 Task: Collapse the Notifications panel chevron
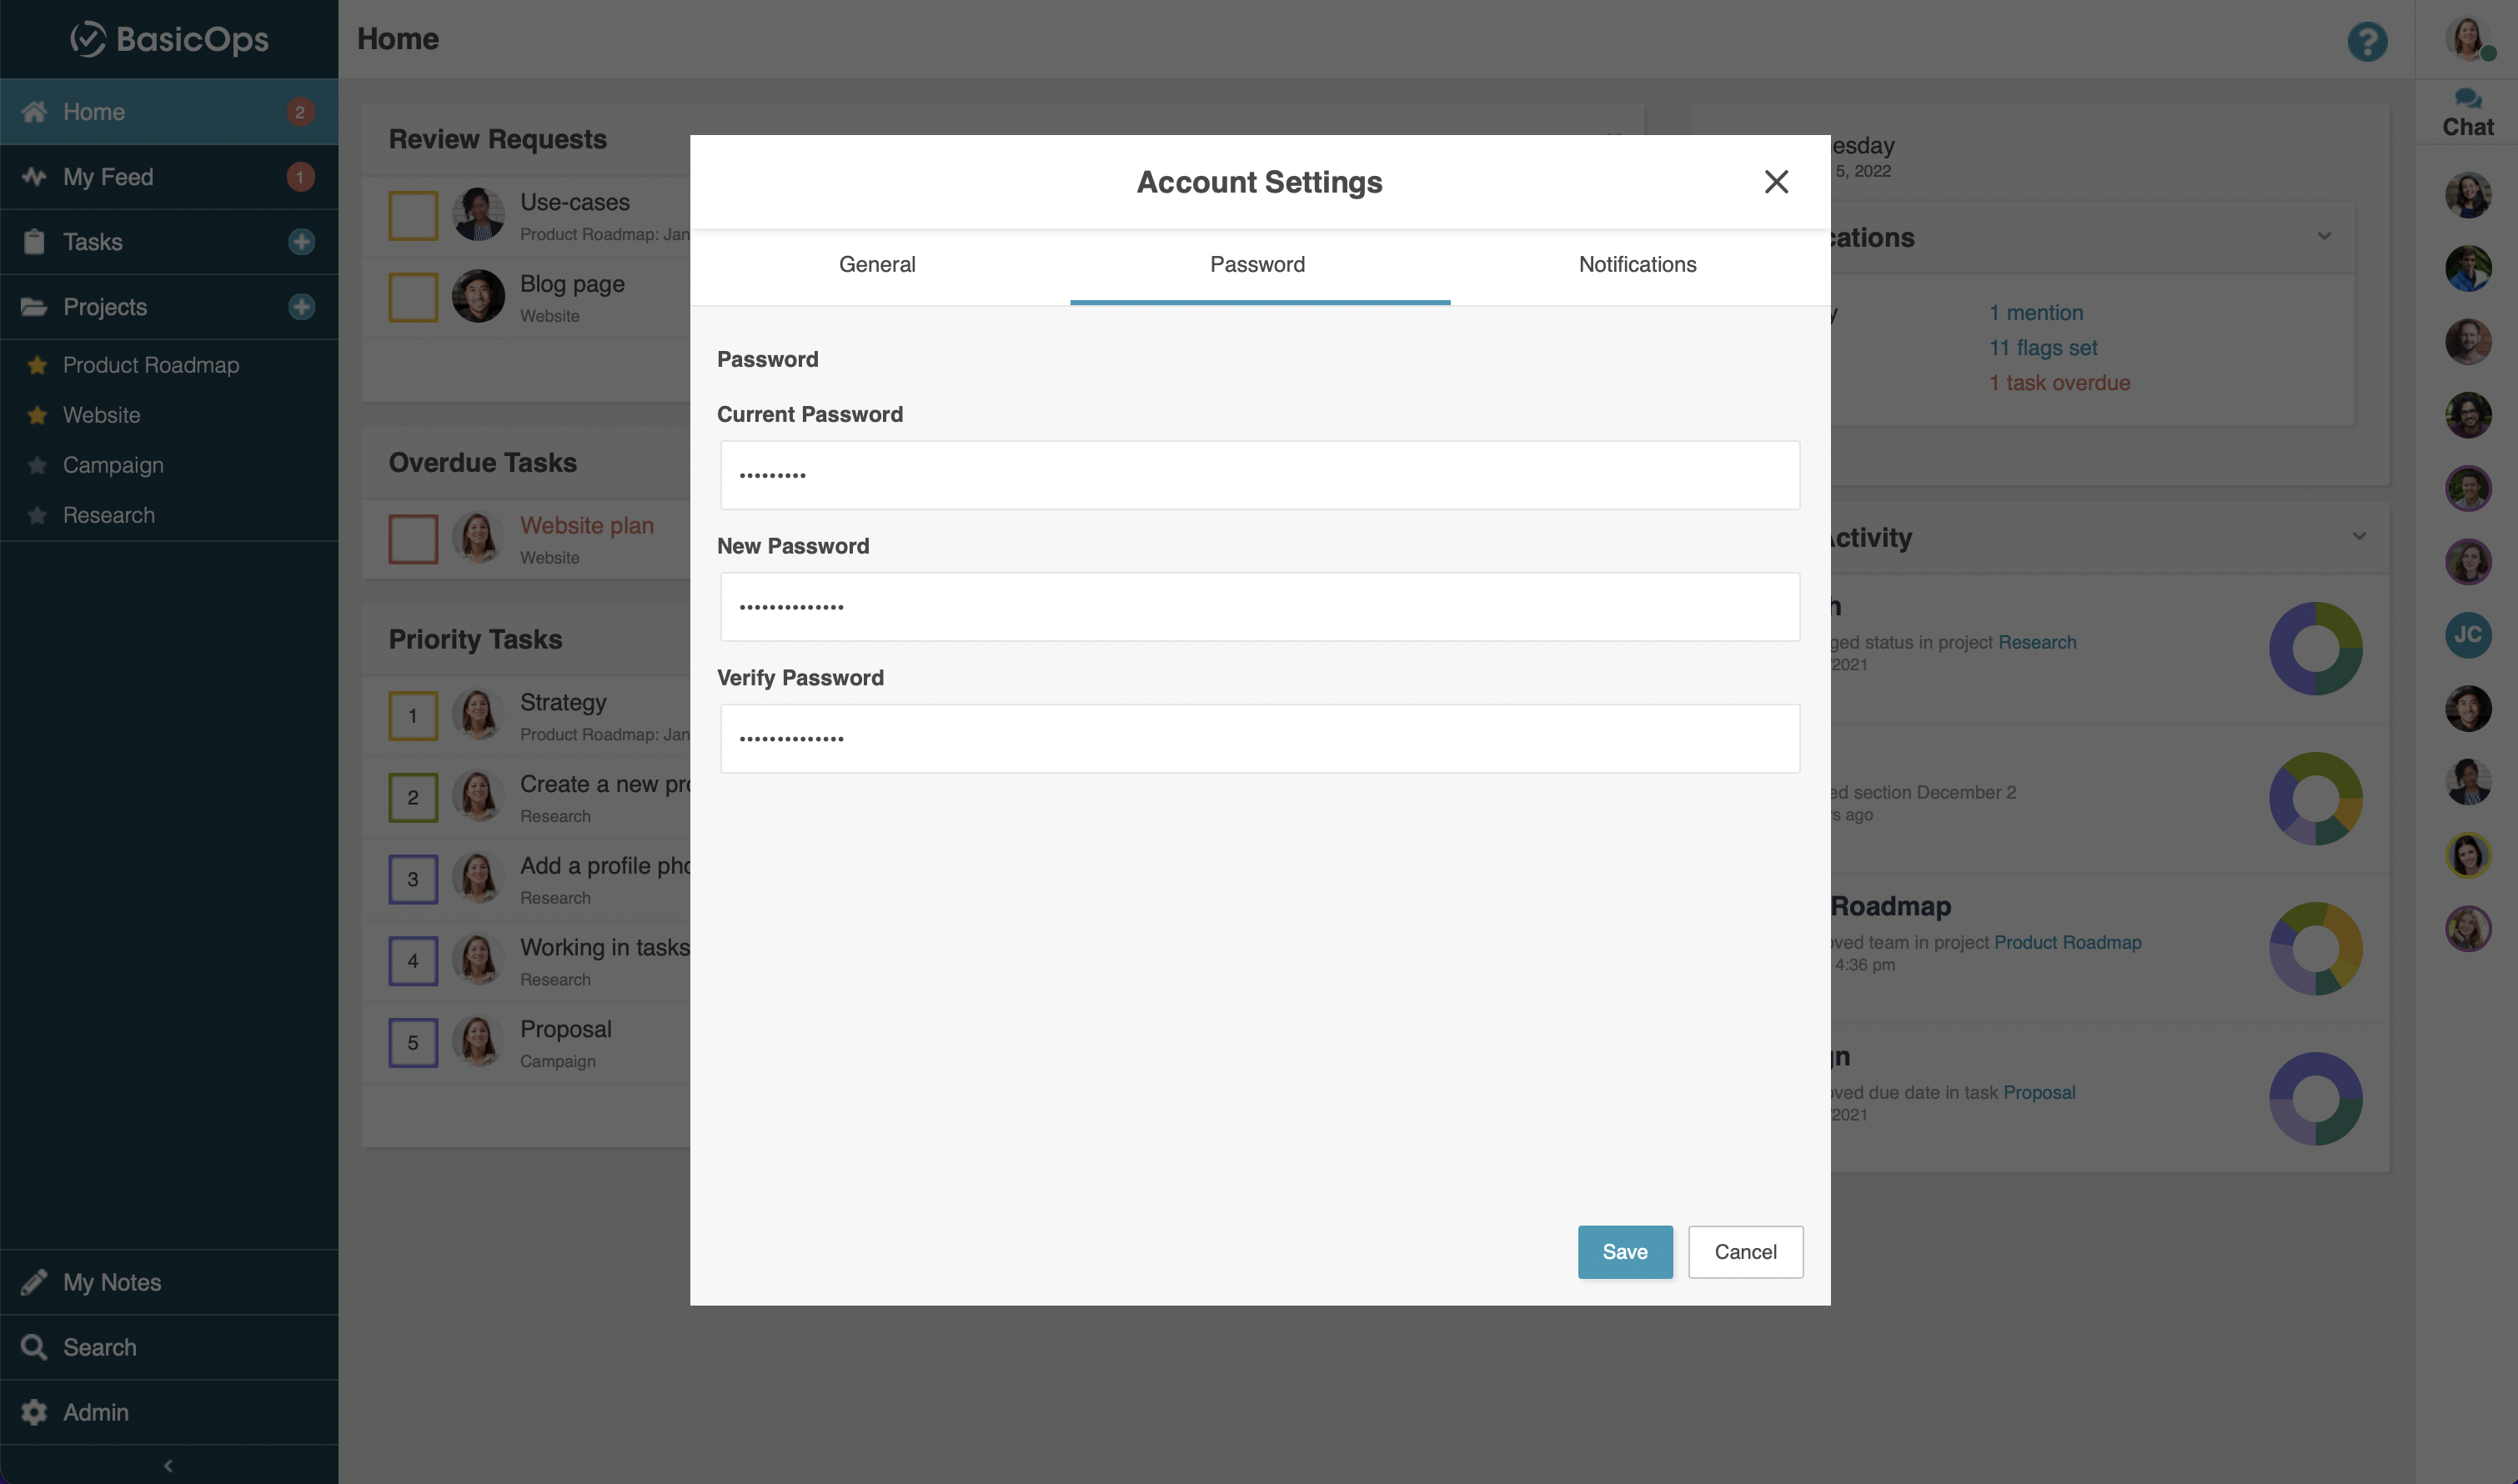[x=2324, y=236]
